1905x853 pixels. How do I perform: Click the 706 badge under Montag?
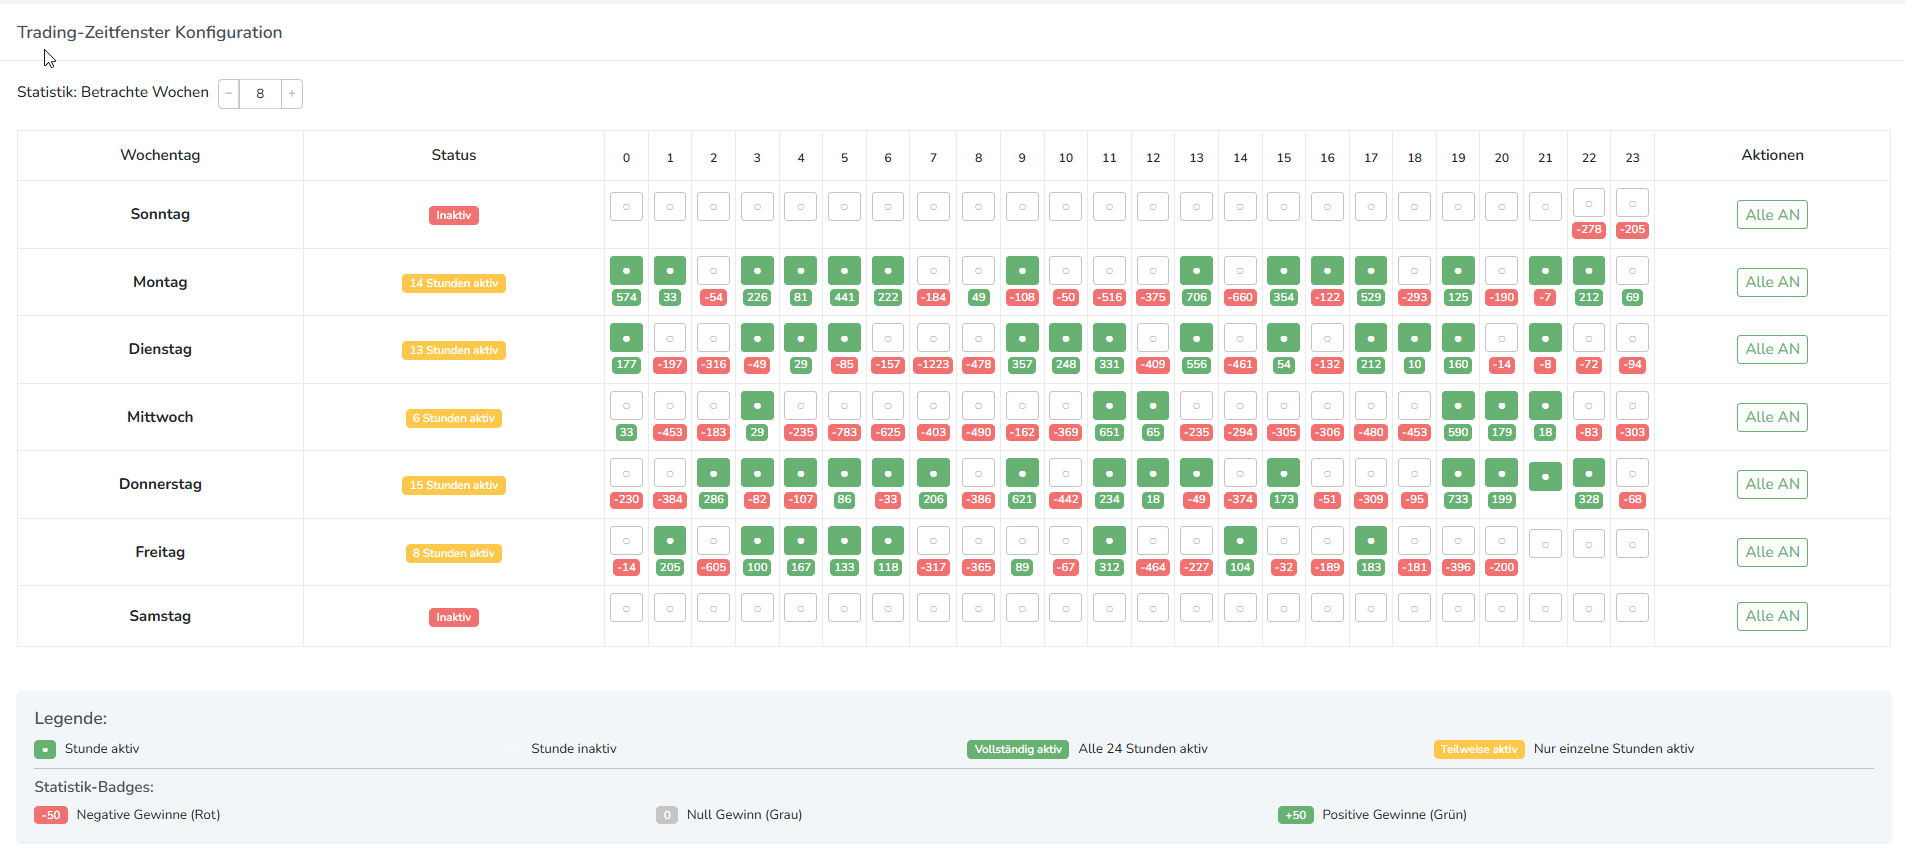click(x=1196, y=297)
